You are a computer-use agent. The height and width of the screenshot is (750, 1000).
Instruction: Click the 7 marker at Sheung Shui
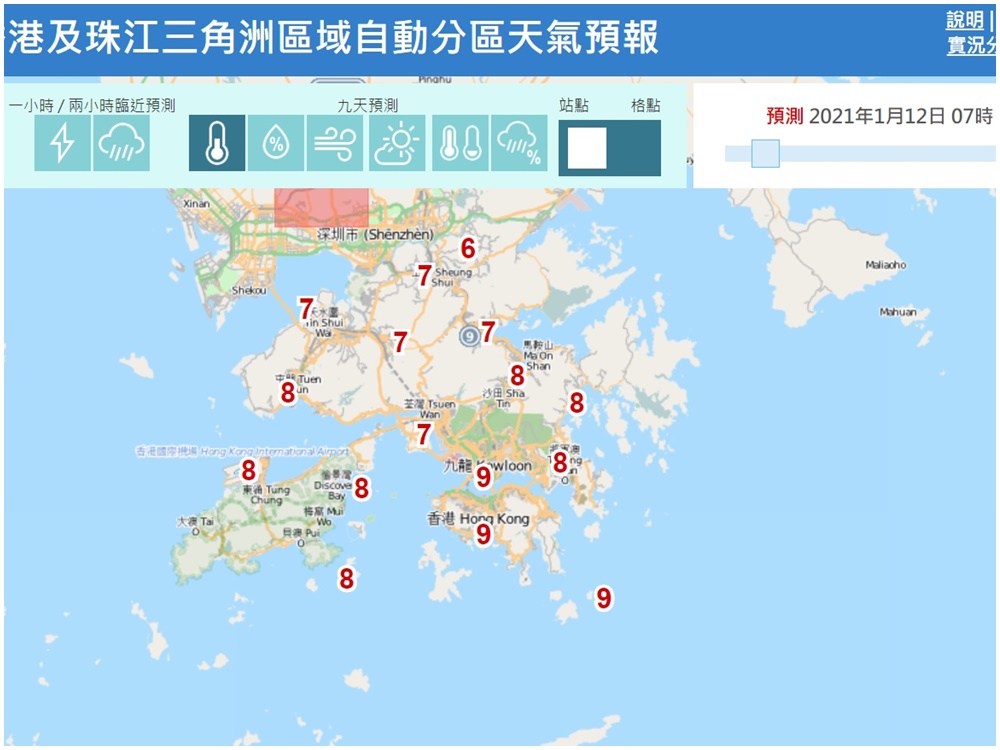(425, 276)
